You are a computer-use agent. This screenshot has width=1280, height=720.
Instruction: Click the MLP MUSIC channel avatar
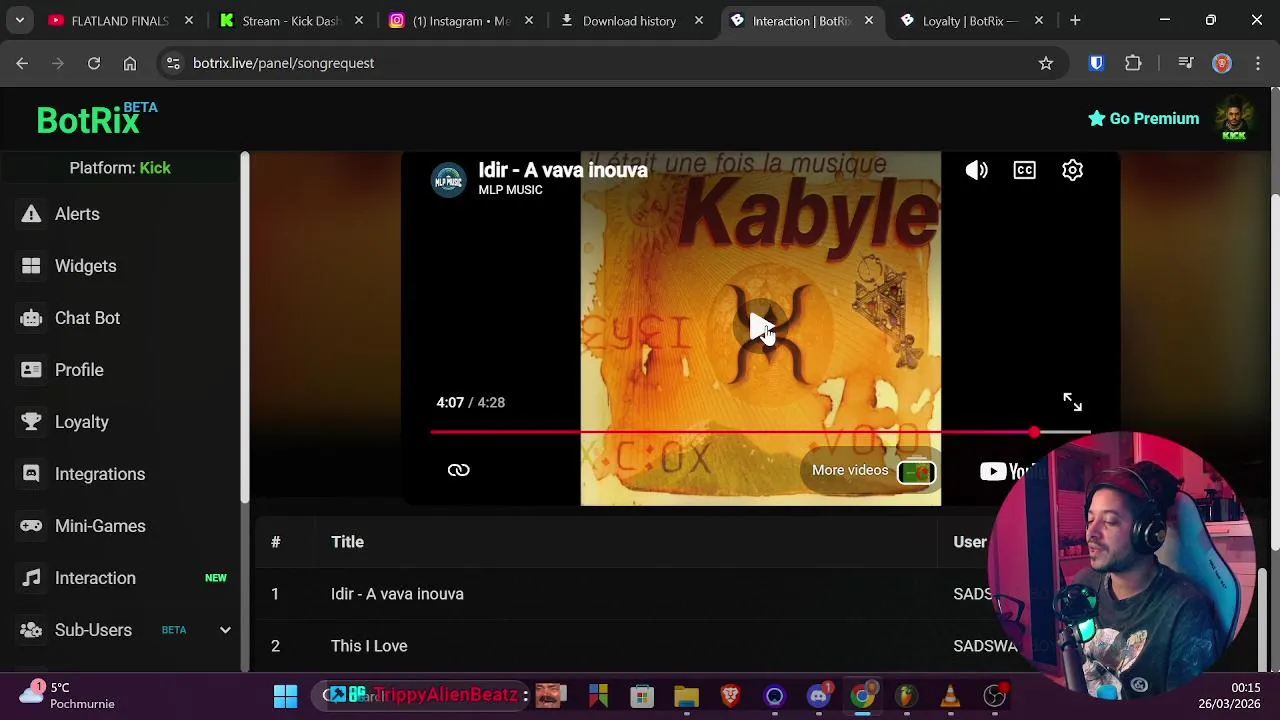click(x=448, y=180)
